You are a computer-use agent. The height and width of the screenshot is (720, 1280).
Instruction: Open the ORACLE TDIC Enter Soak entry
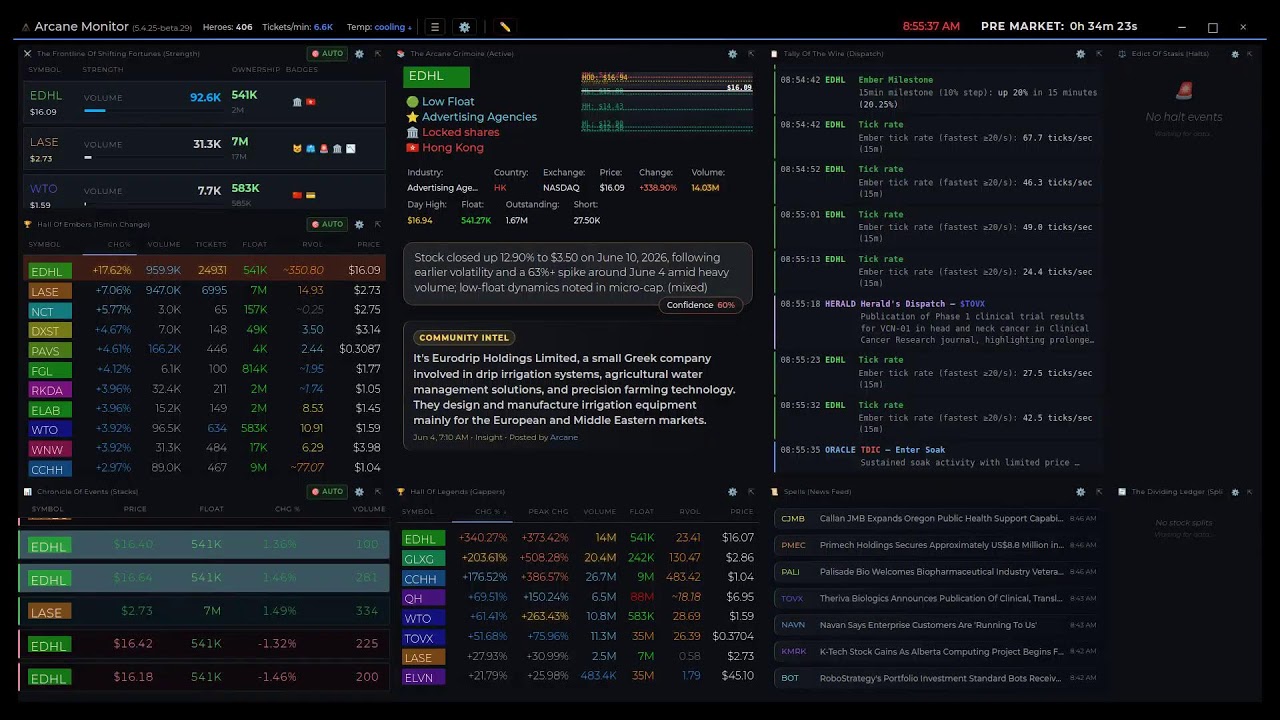(x=938, y=457)
